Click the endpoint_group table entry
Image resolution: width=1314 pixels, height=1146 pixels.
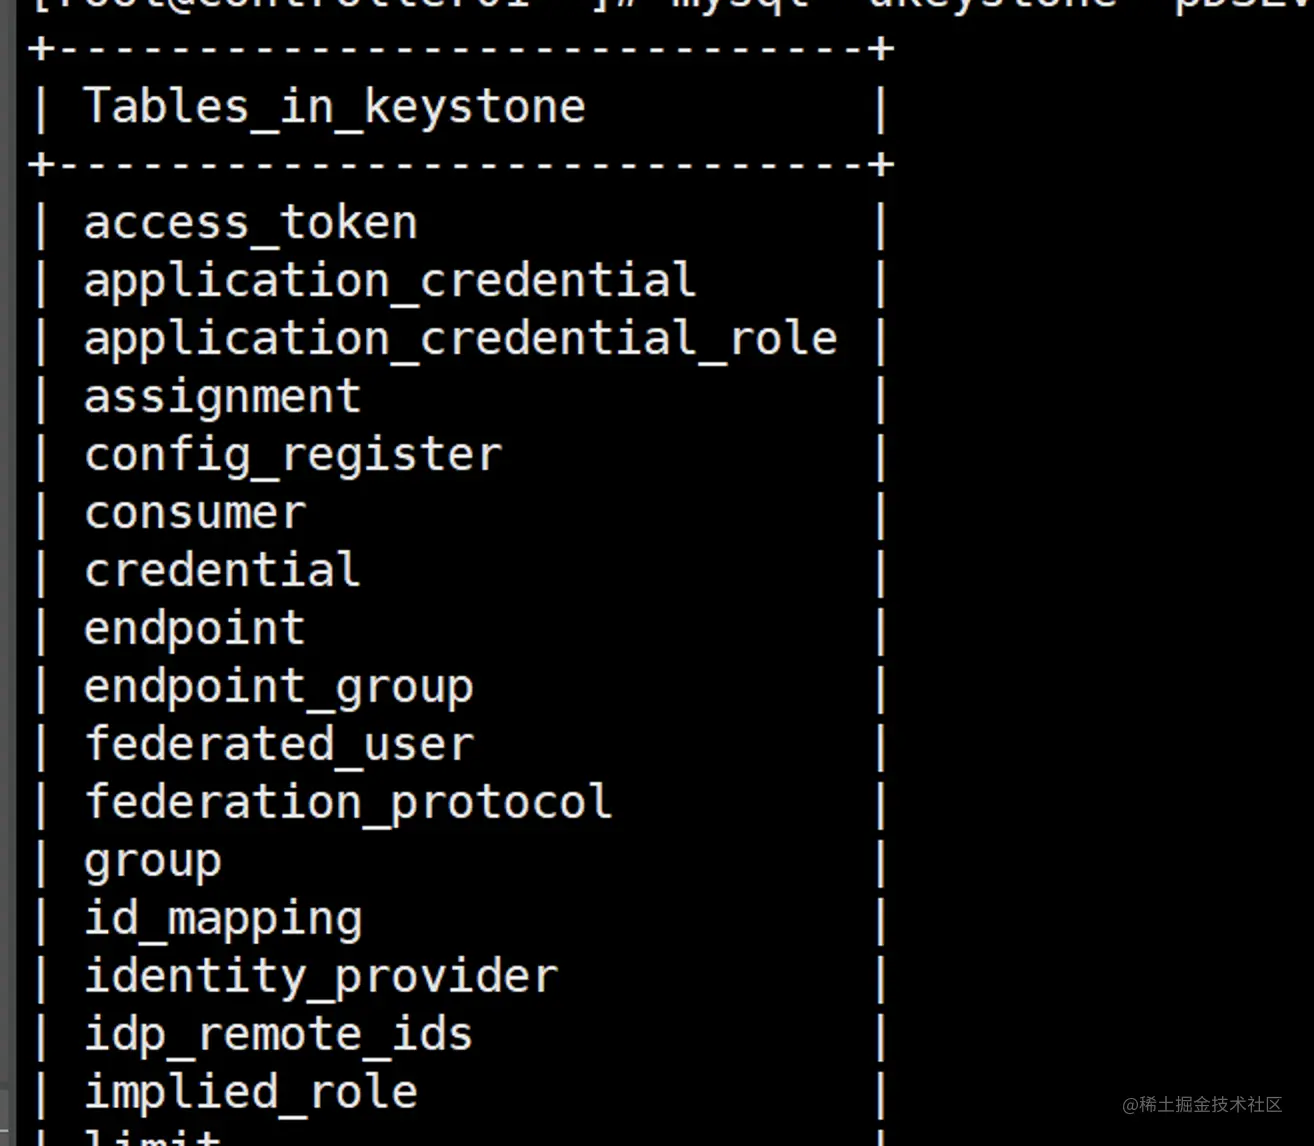tap(278, 688)
